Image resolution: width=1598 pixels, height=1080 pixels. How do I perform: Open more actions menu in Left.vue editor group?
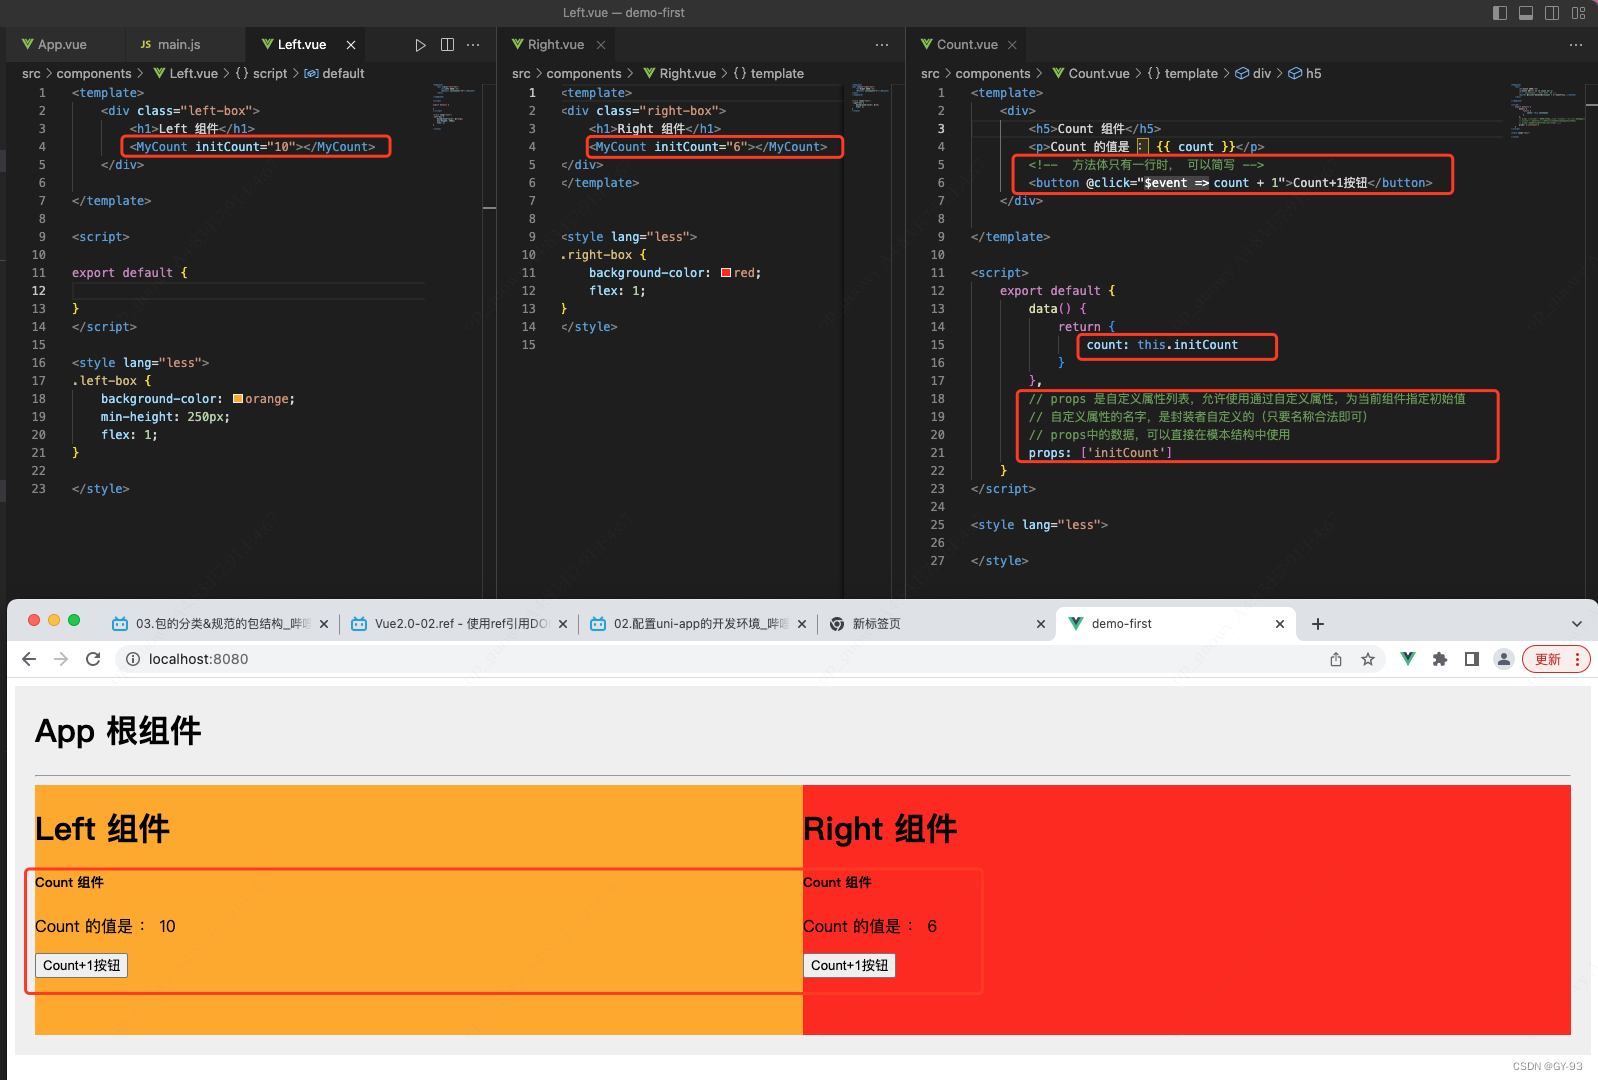coord(473,45)
